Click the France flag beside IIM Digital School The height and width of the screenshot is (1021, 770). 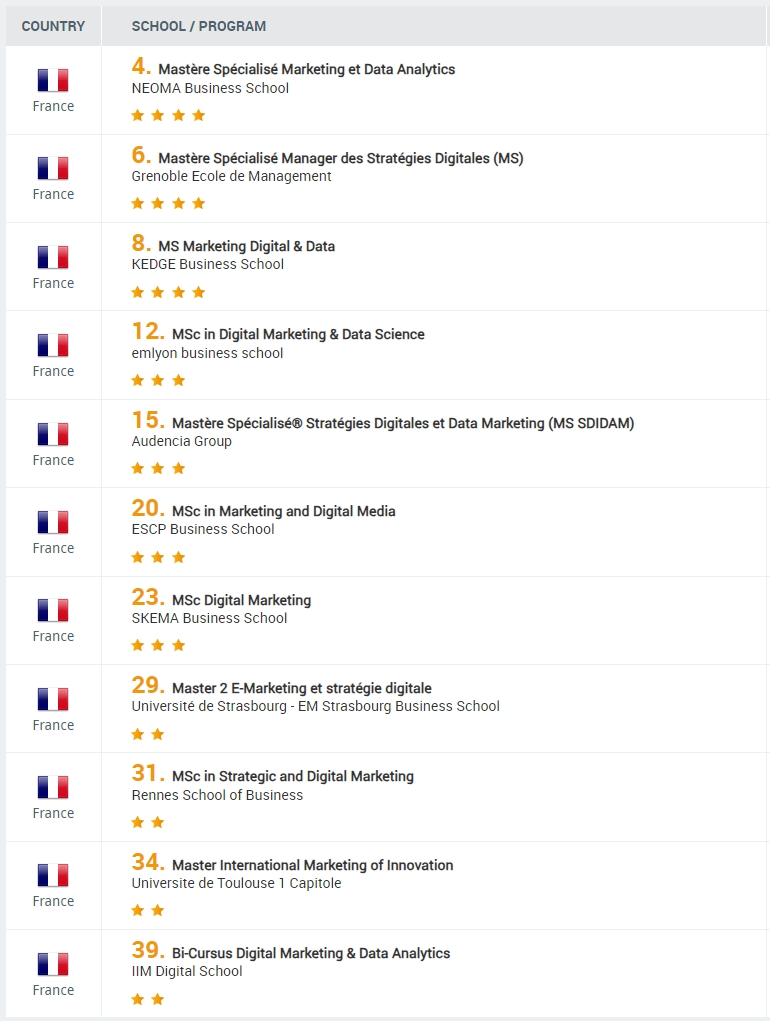click(x=53, y=964)
